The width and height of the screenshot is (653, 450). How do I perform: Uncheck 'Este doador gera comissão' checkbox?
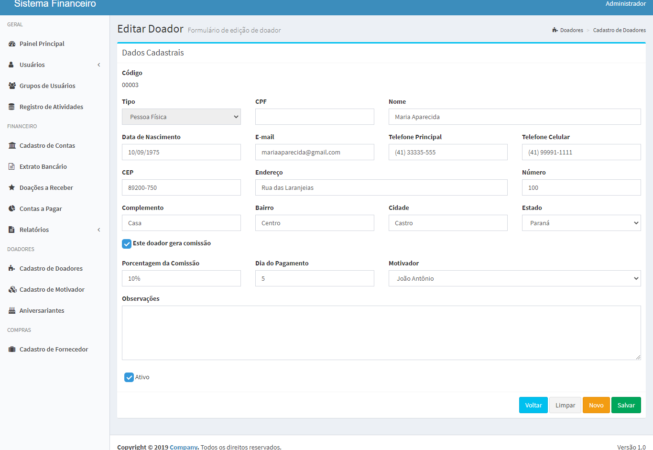(127, 243)
